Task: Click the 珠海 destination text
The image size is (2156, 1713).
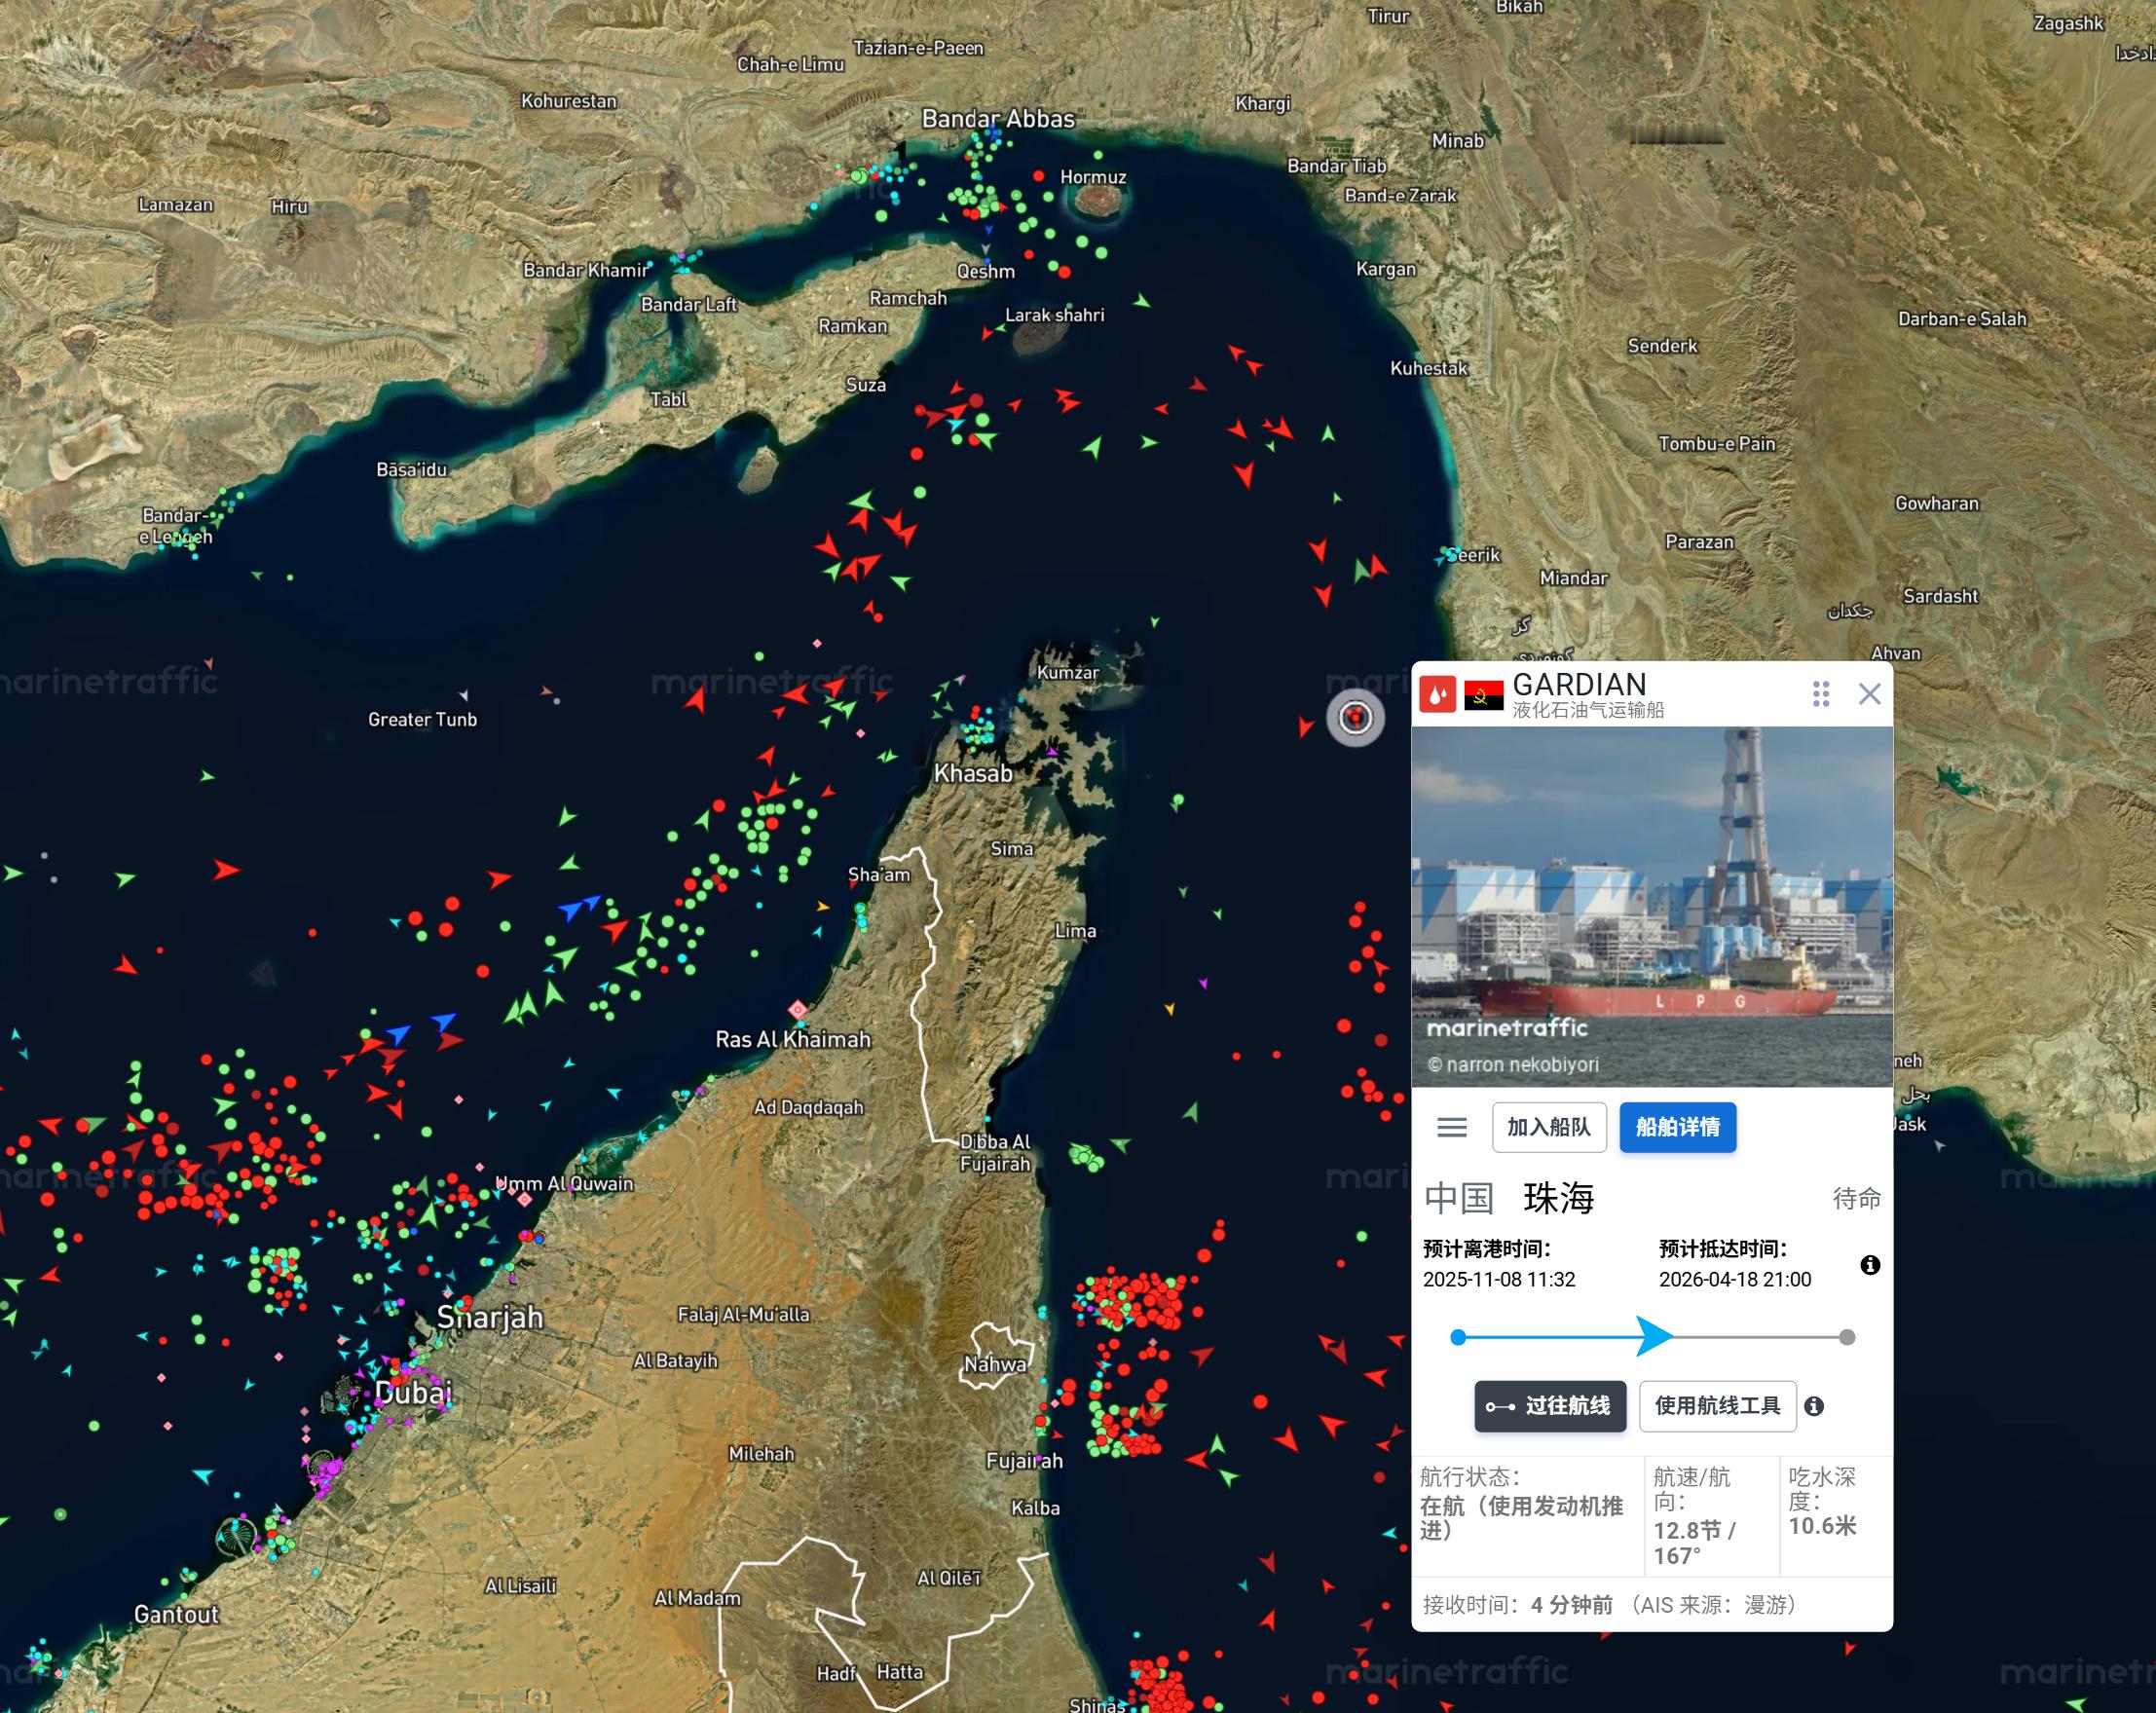Action: [x=1558, y=1198]
